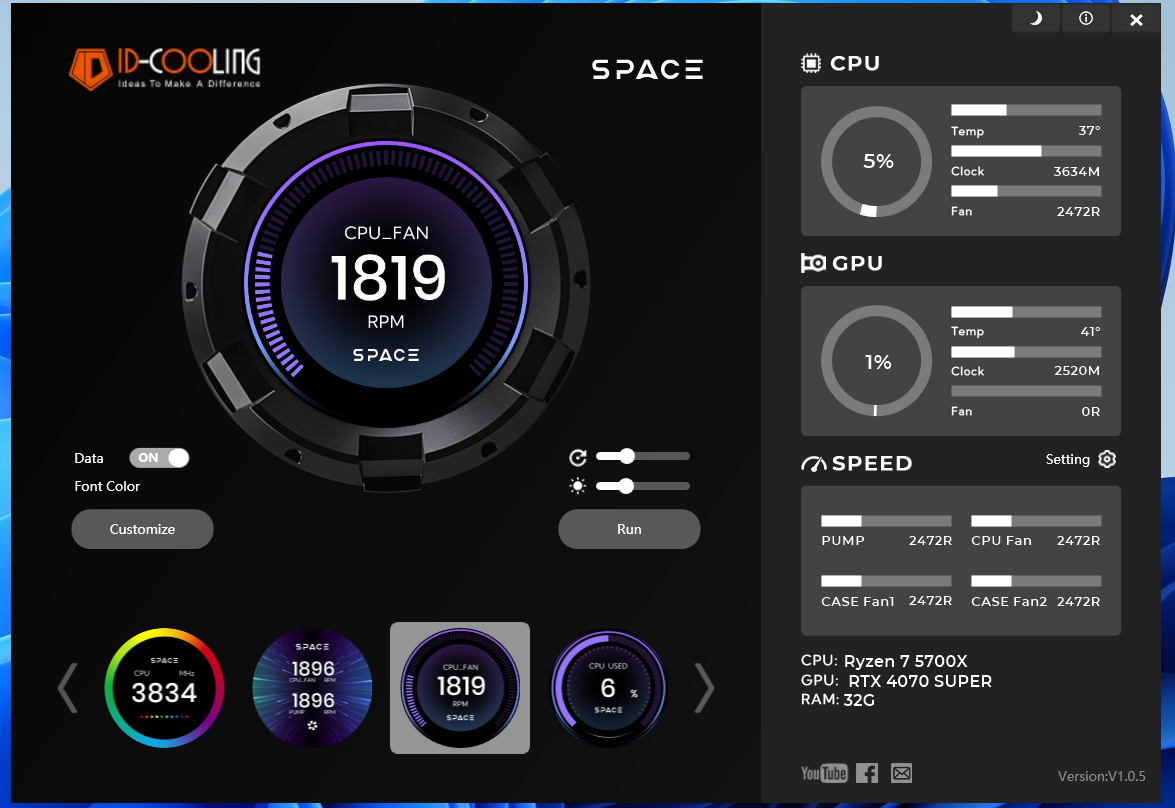Select the dual 1896 RPM starburst theme
The width and height of the screenshot is (1175, 808).
coord(312,688)
